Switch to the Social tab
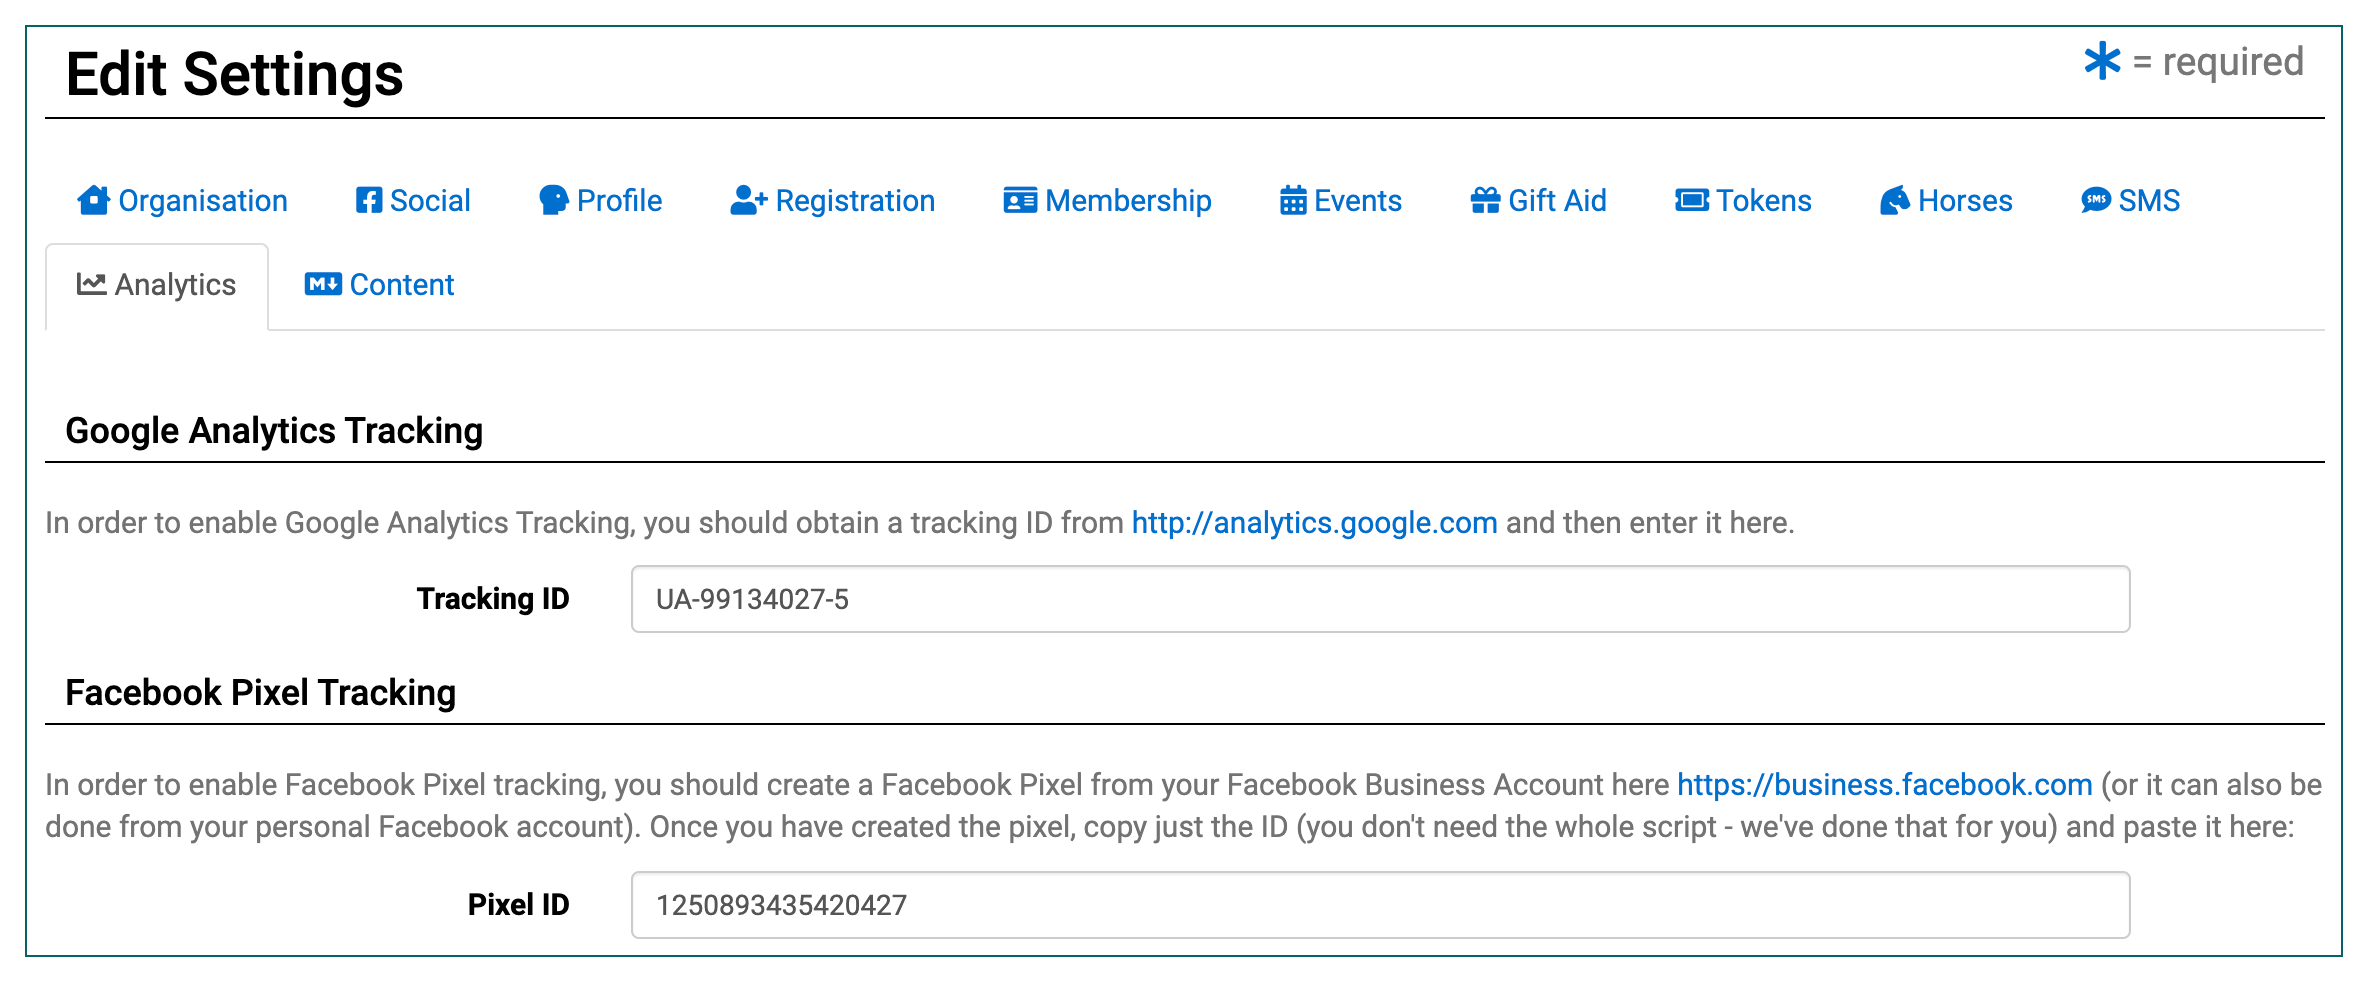This screenshot has width=2368, height=982. pyautogui.click(x=413, y=201)
